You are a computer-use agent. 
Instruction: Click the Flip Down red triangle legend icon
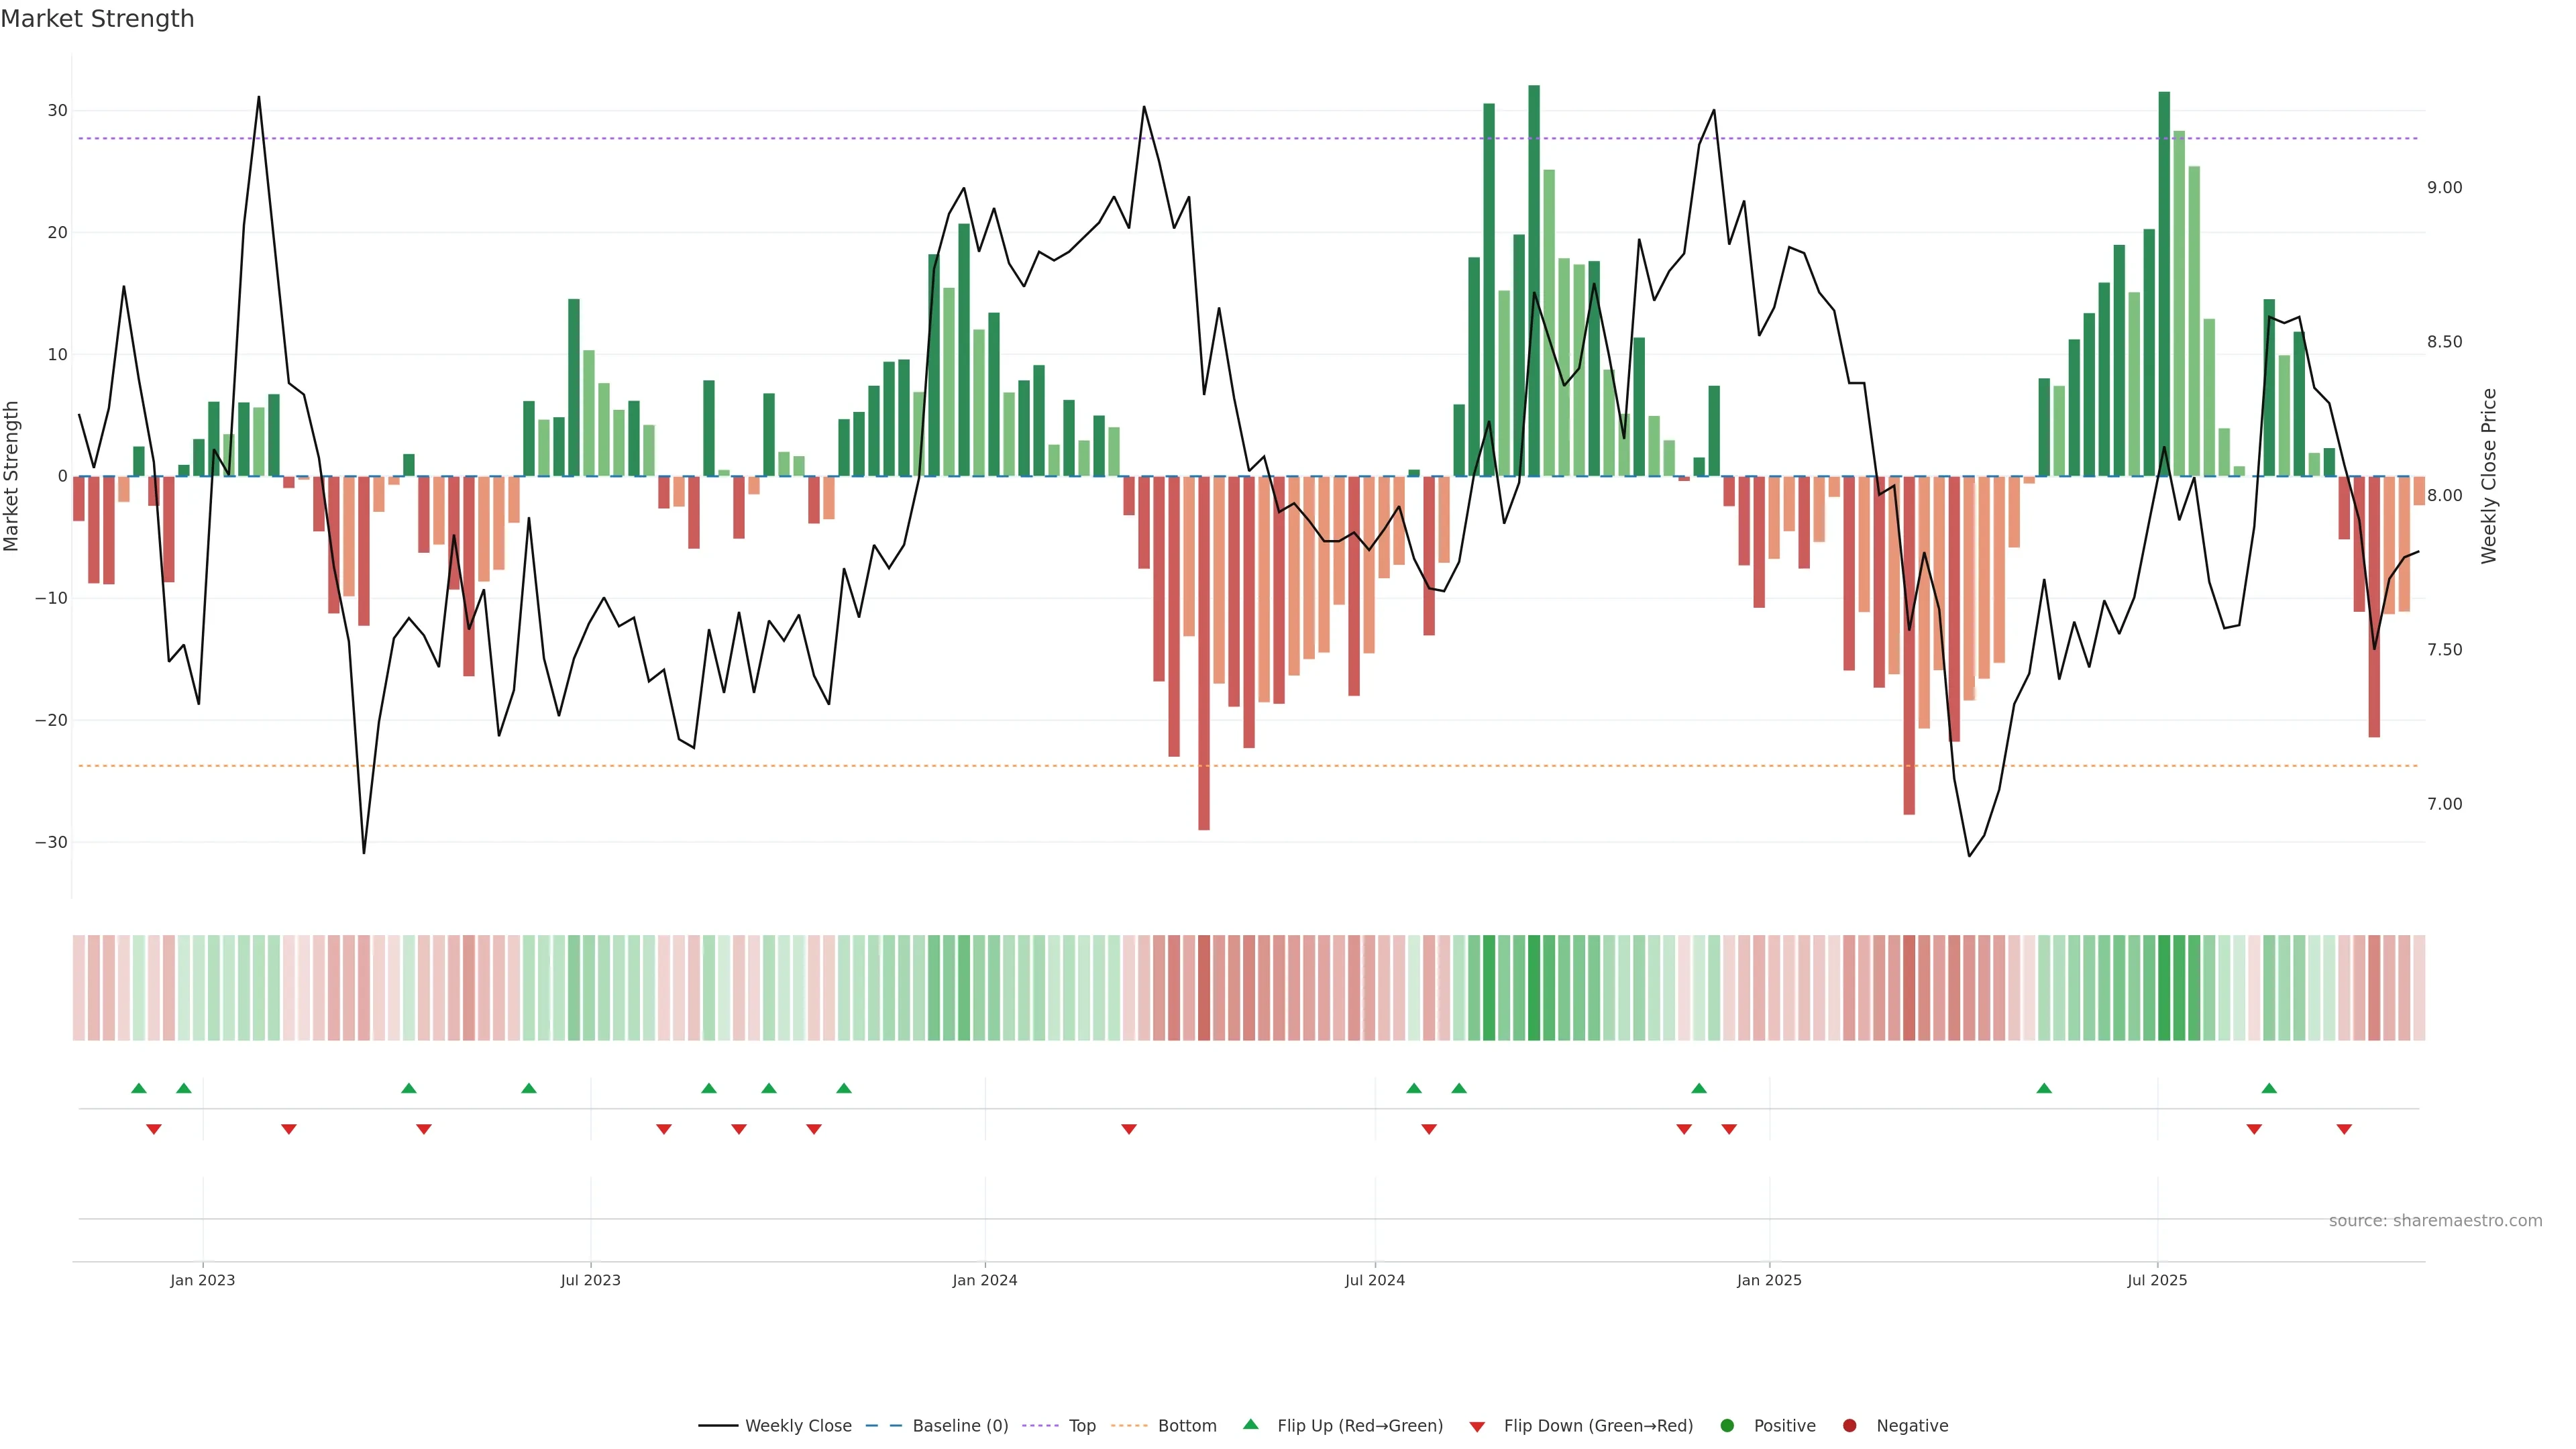tap(1477, 1426)
